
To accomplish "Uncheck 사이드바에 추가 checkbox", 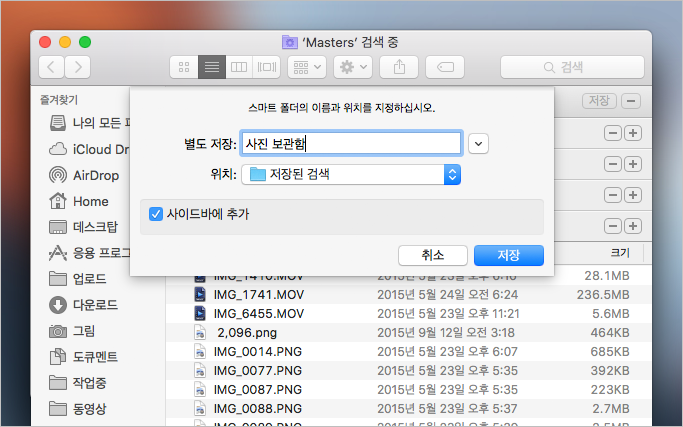I will click(x=156, y=214).
